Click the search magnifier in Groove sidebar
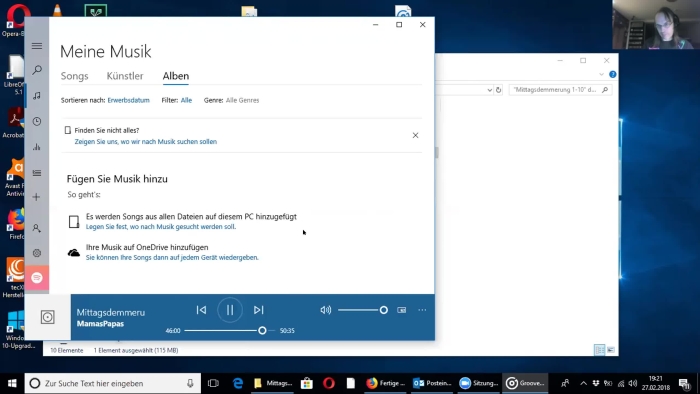700x394 pixels. click(x=37, y=70)
